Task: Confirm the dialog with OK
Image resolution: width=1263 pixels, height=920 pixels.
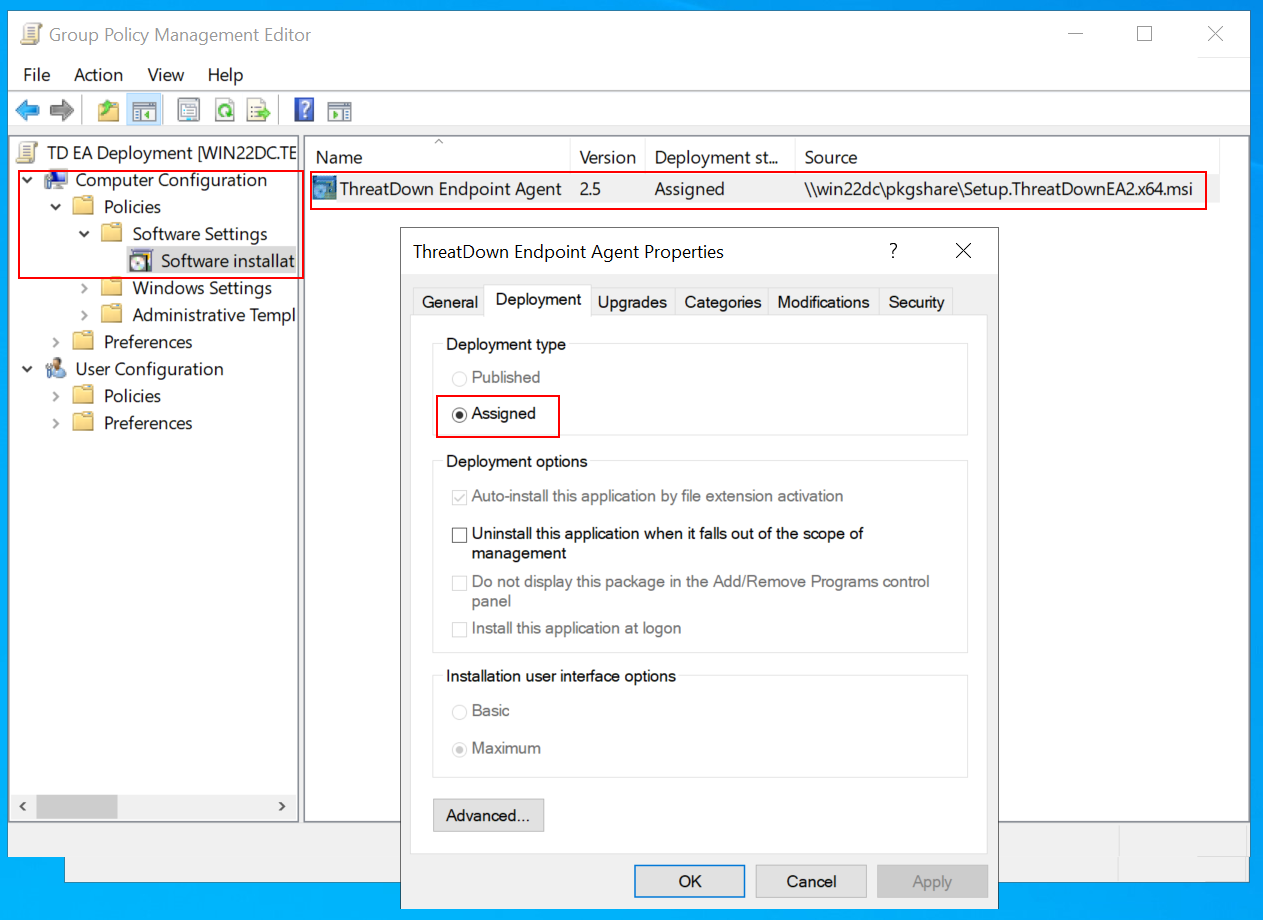Action: click(690, 881)
